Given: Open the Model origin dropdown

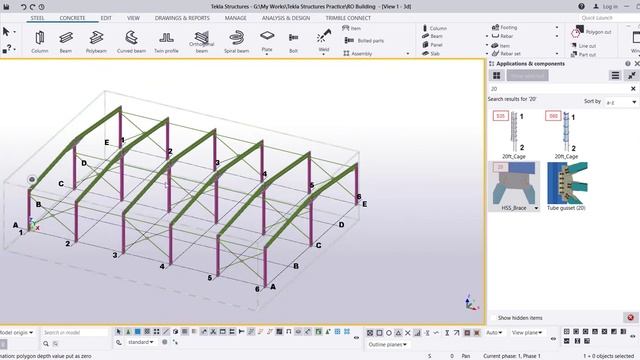Looking at the screenshot, I should 16,333.
